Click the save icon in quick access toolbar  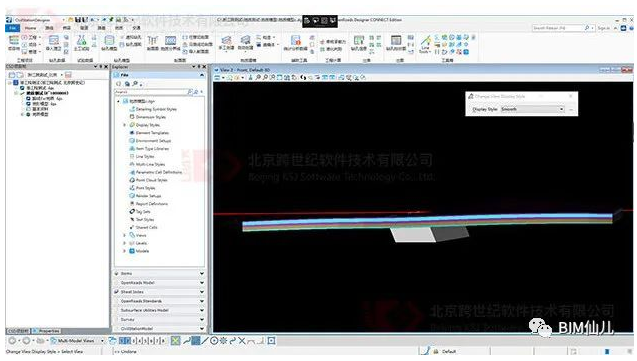click(x=78, y=19)
